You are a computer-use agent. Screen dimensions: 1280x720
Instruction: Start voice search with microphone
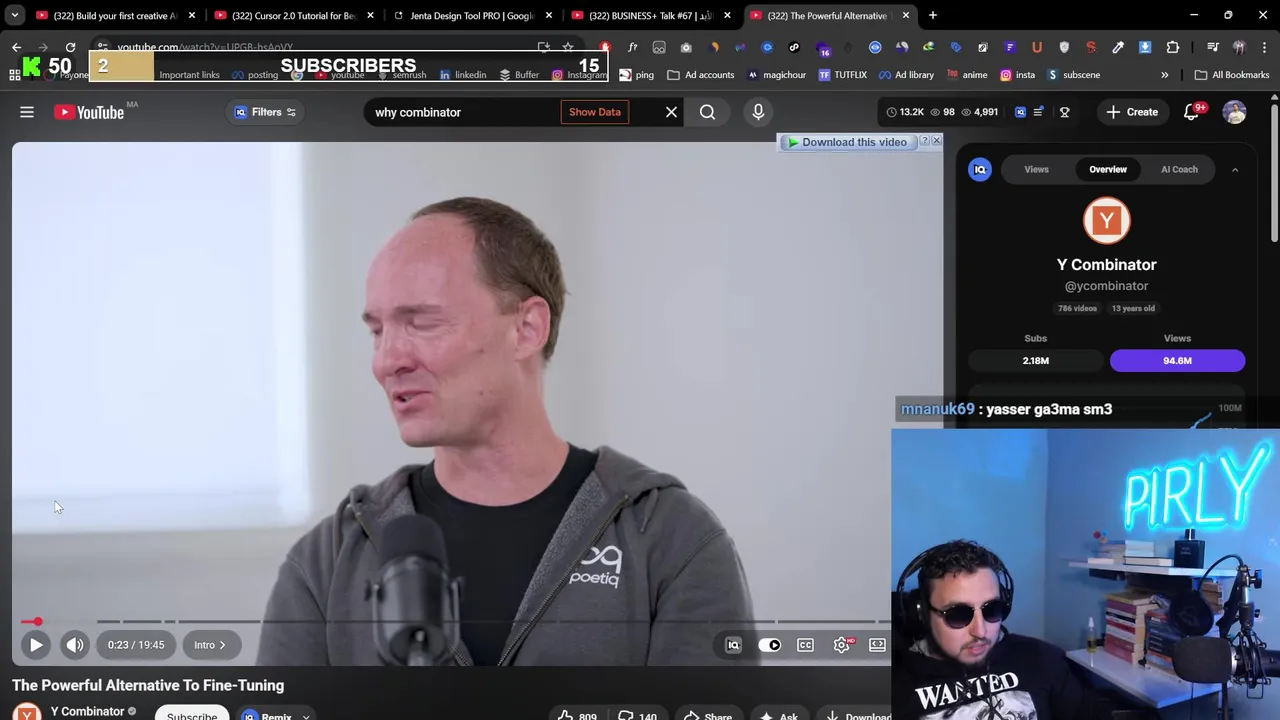click(758, 112)
